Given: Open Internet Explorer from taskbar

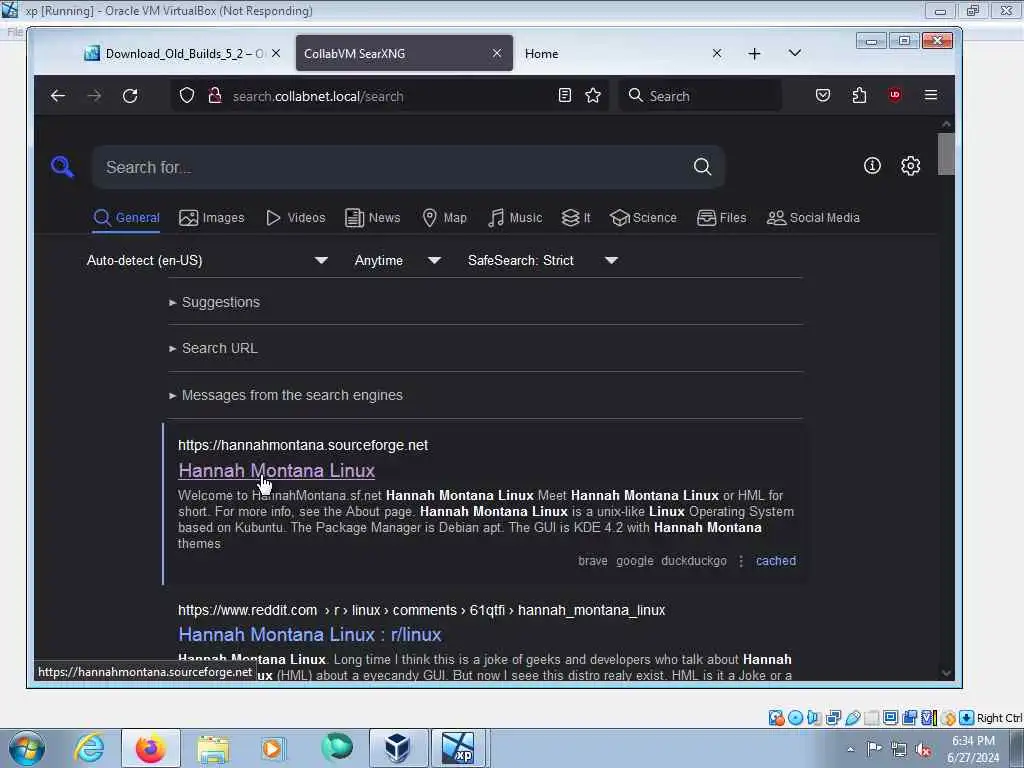Looking at the screenshot, I should point(88,748).
